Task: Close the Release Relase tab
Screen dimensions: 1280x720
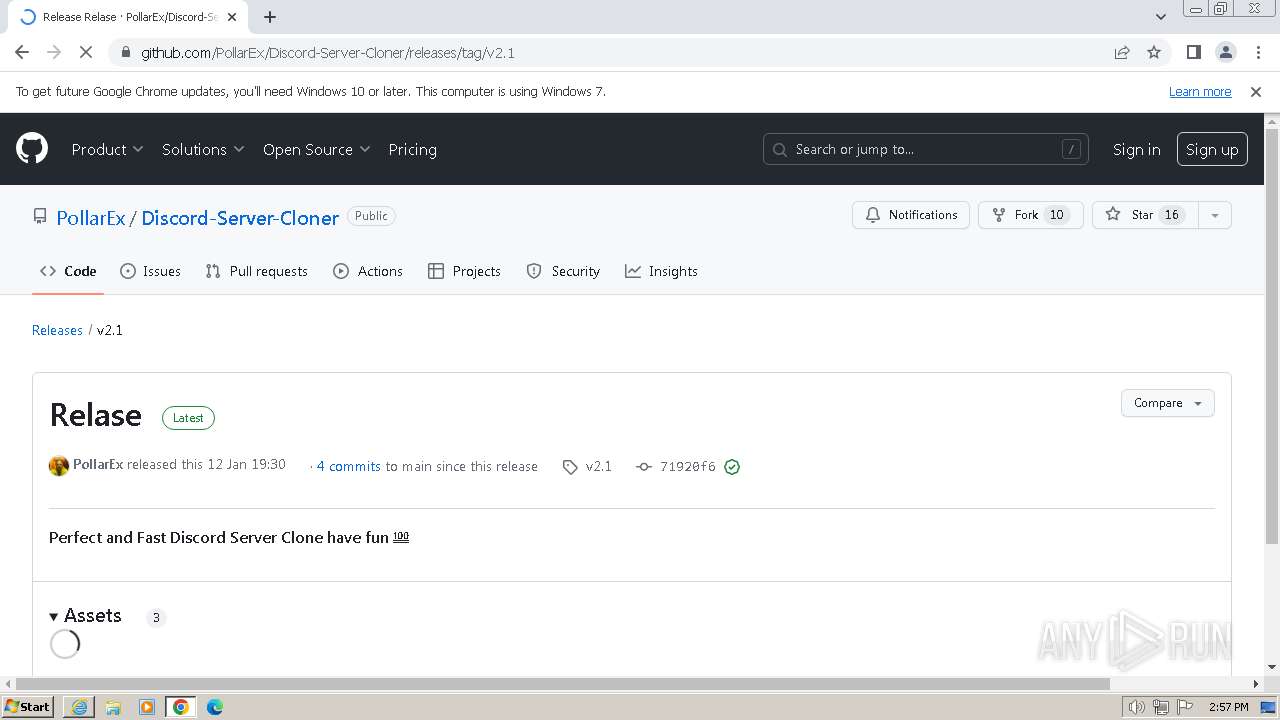Action: coord(231,17)
